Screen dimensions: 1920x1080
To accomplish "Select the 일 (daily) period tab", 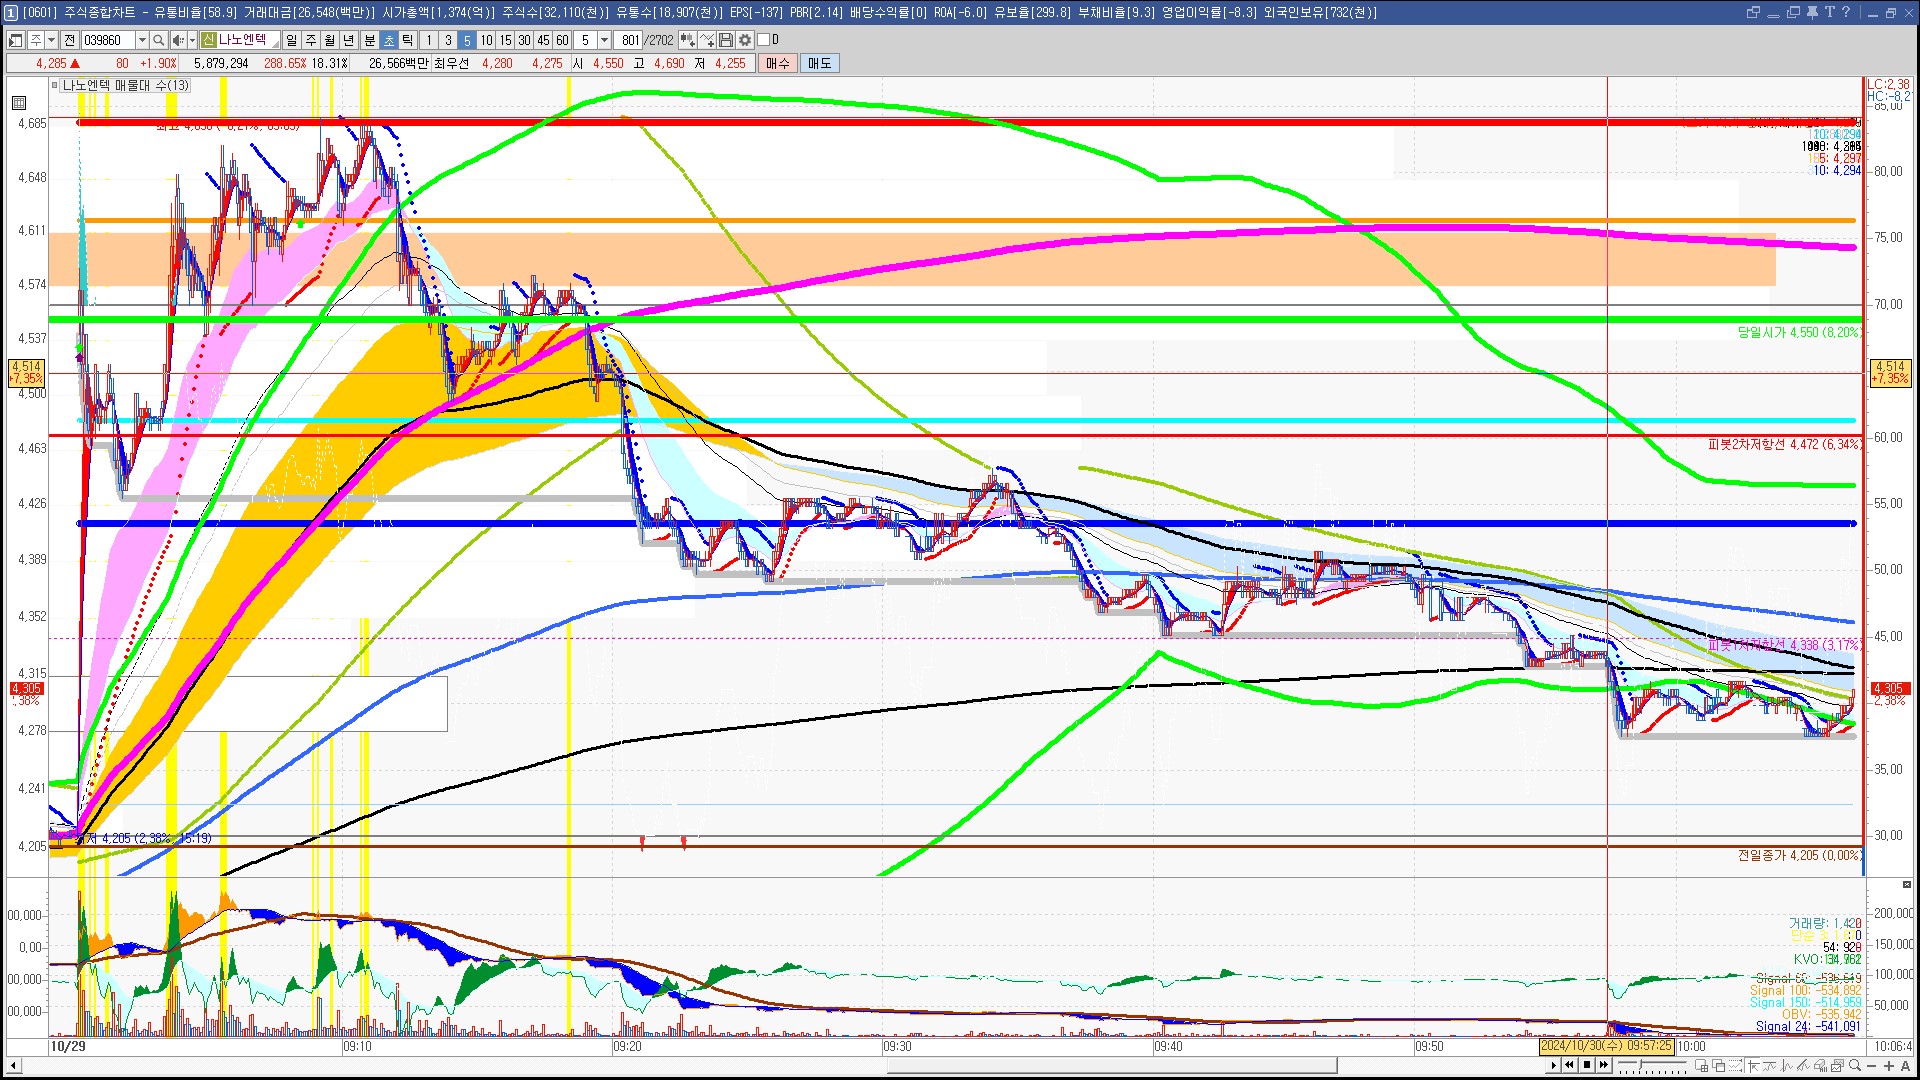I will click(291, 40).
